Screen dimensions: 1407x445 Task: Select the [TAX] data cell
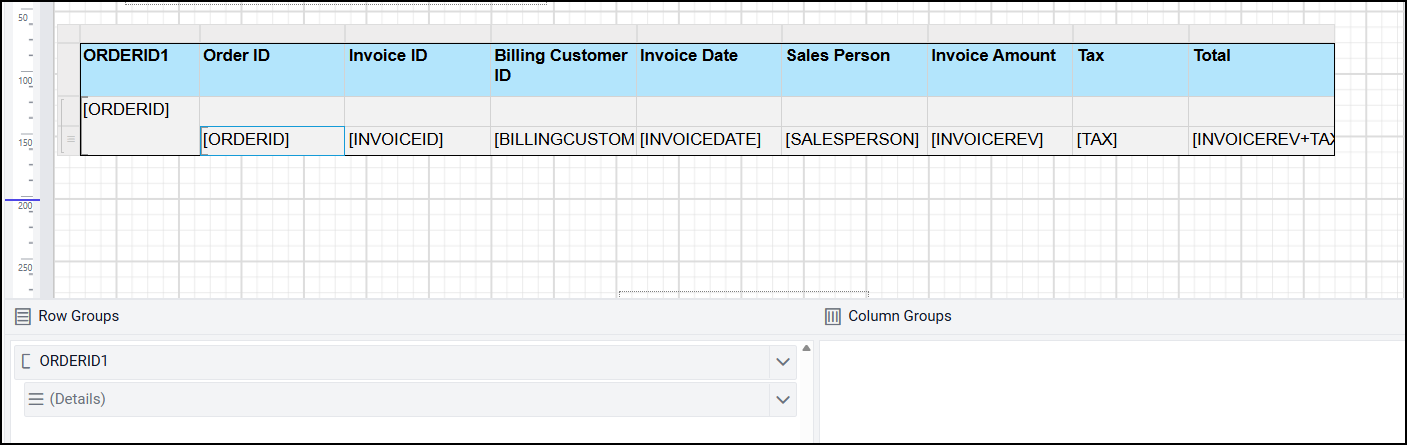click(1130, 140)
